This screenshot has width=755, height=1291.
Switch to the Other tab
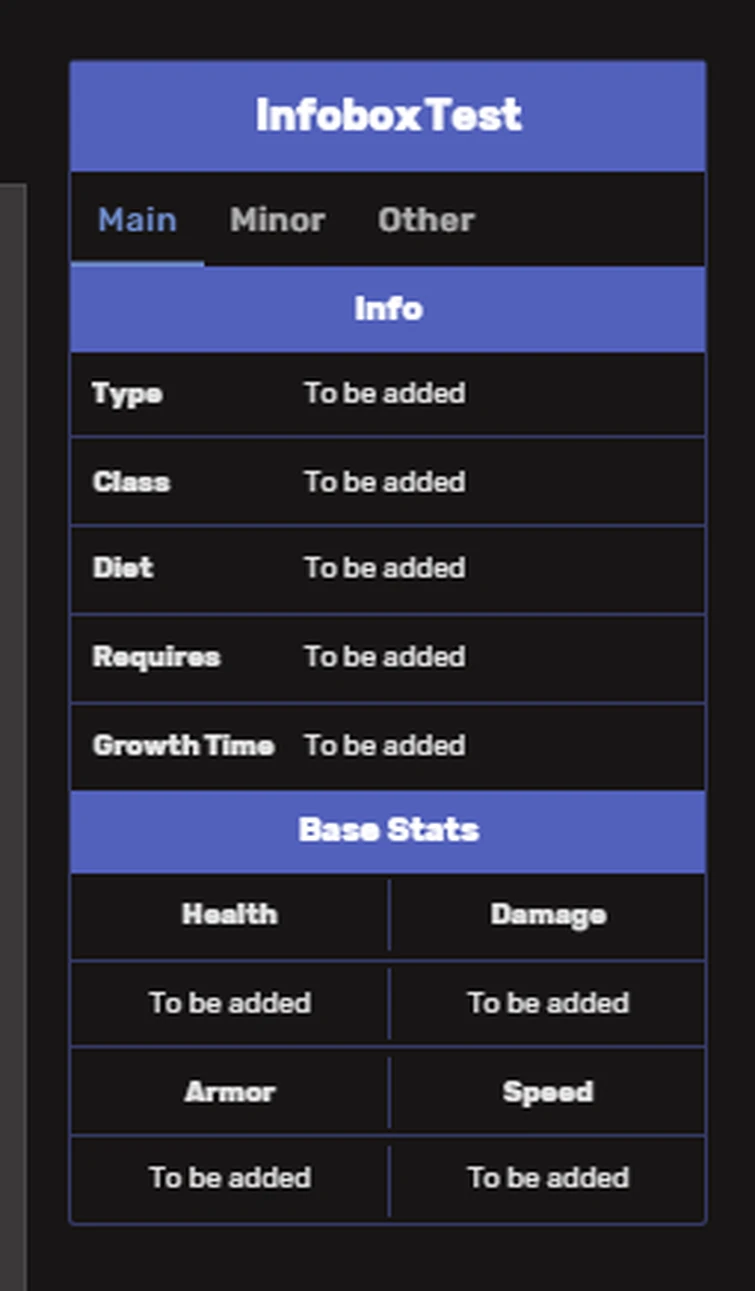[426, 220]
